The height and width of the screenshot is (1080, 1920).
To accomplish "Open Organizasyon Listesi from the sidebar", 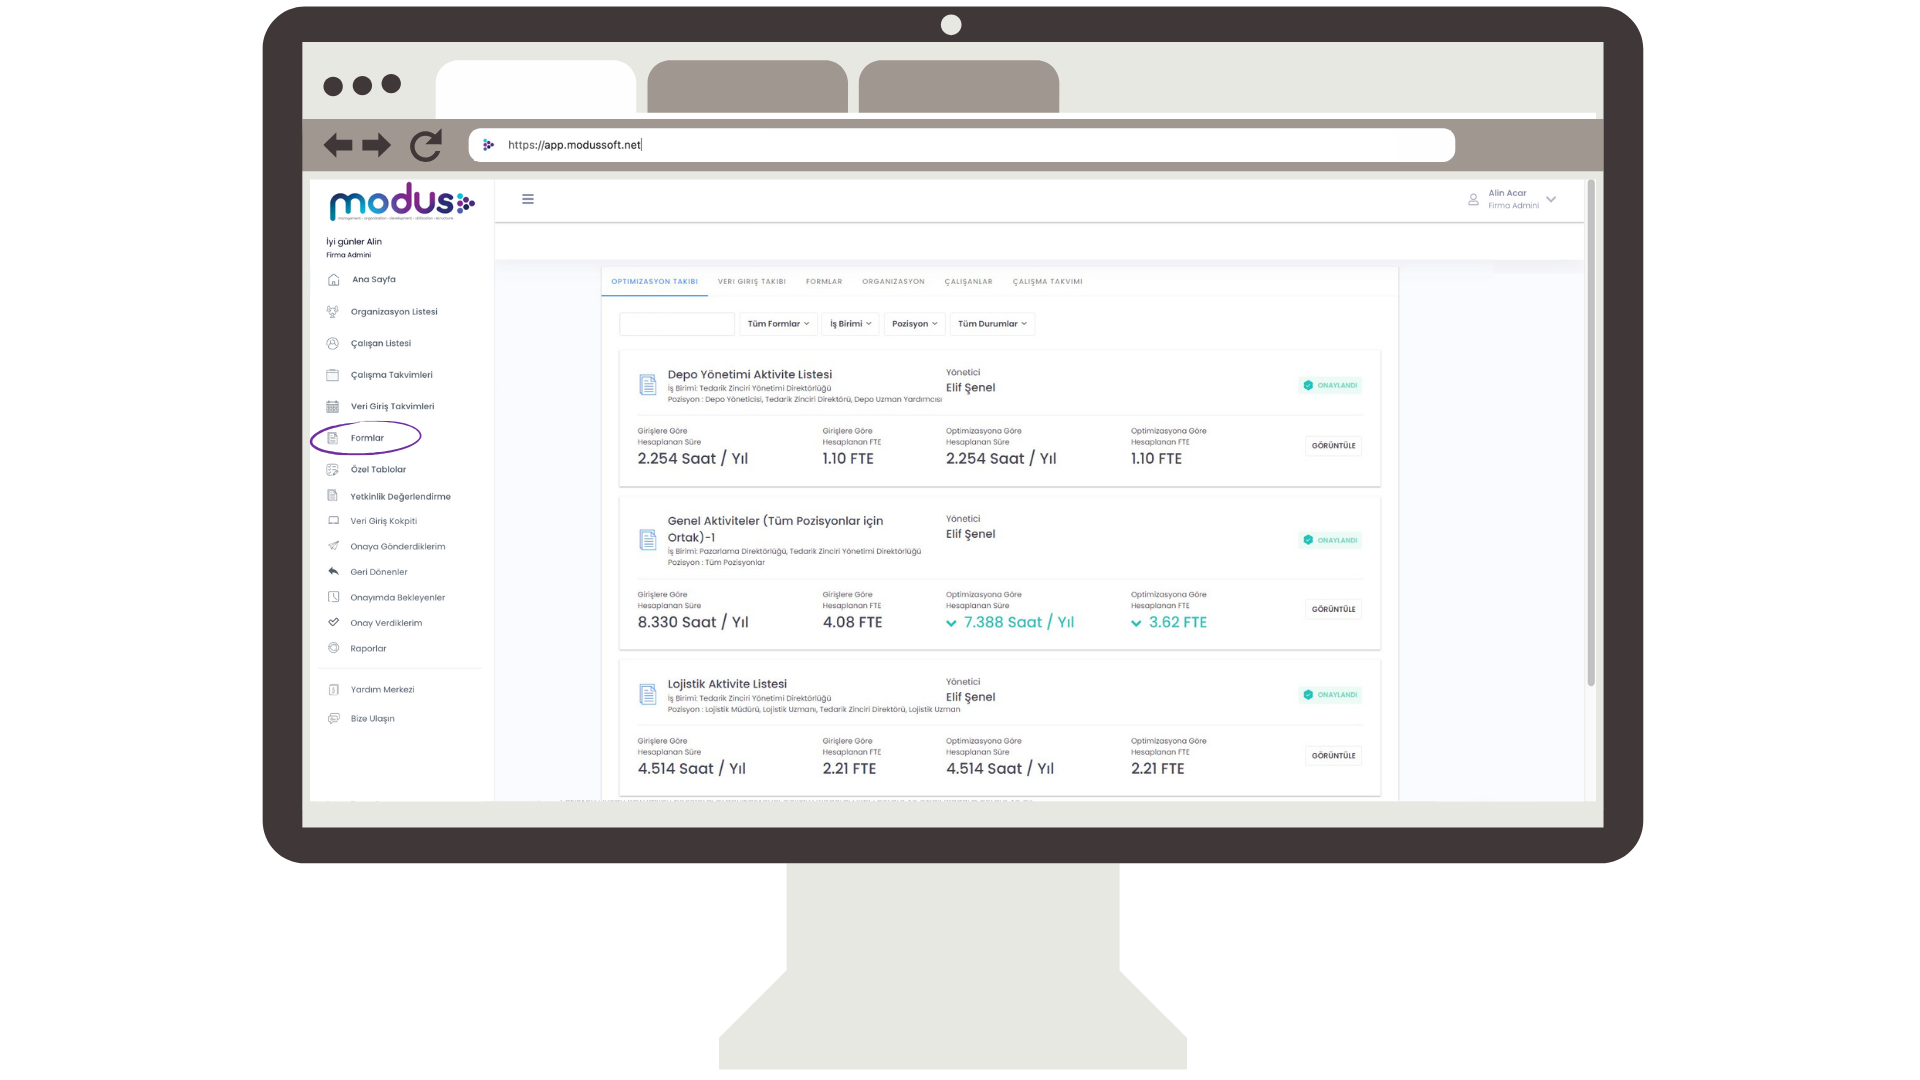I will pos(393,312).
